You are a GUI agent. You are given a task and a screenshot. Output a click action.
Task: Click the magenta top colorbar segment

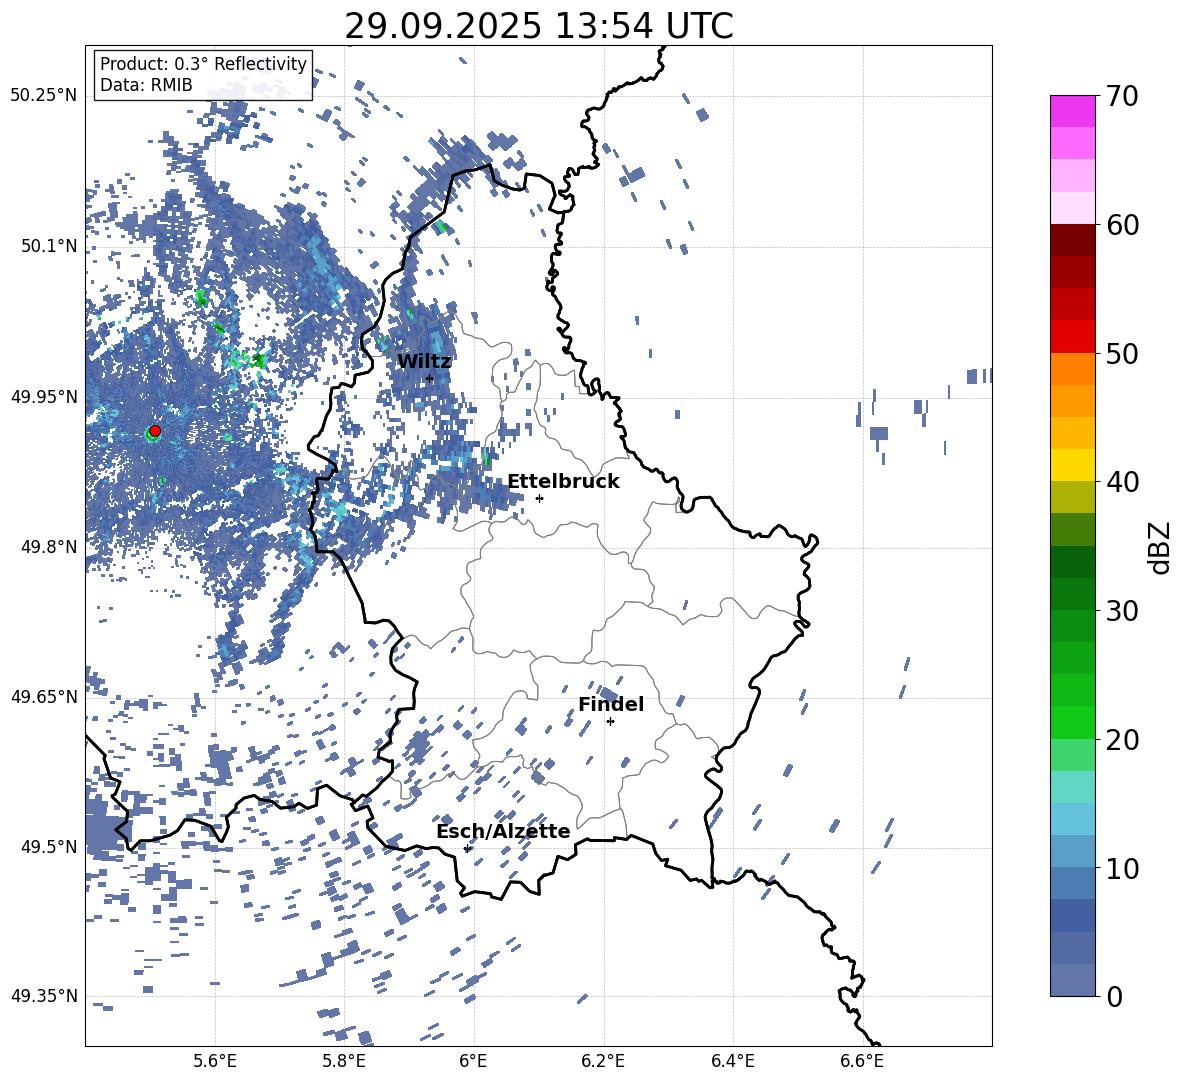coord(1072,111)
